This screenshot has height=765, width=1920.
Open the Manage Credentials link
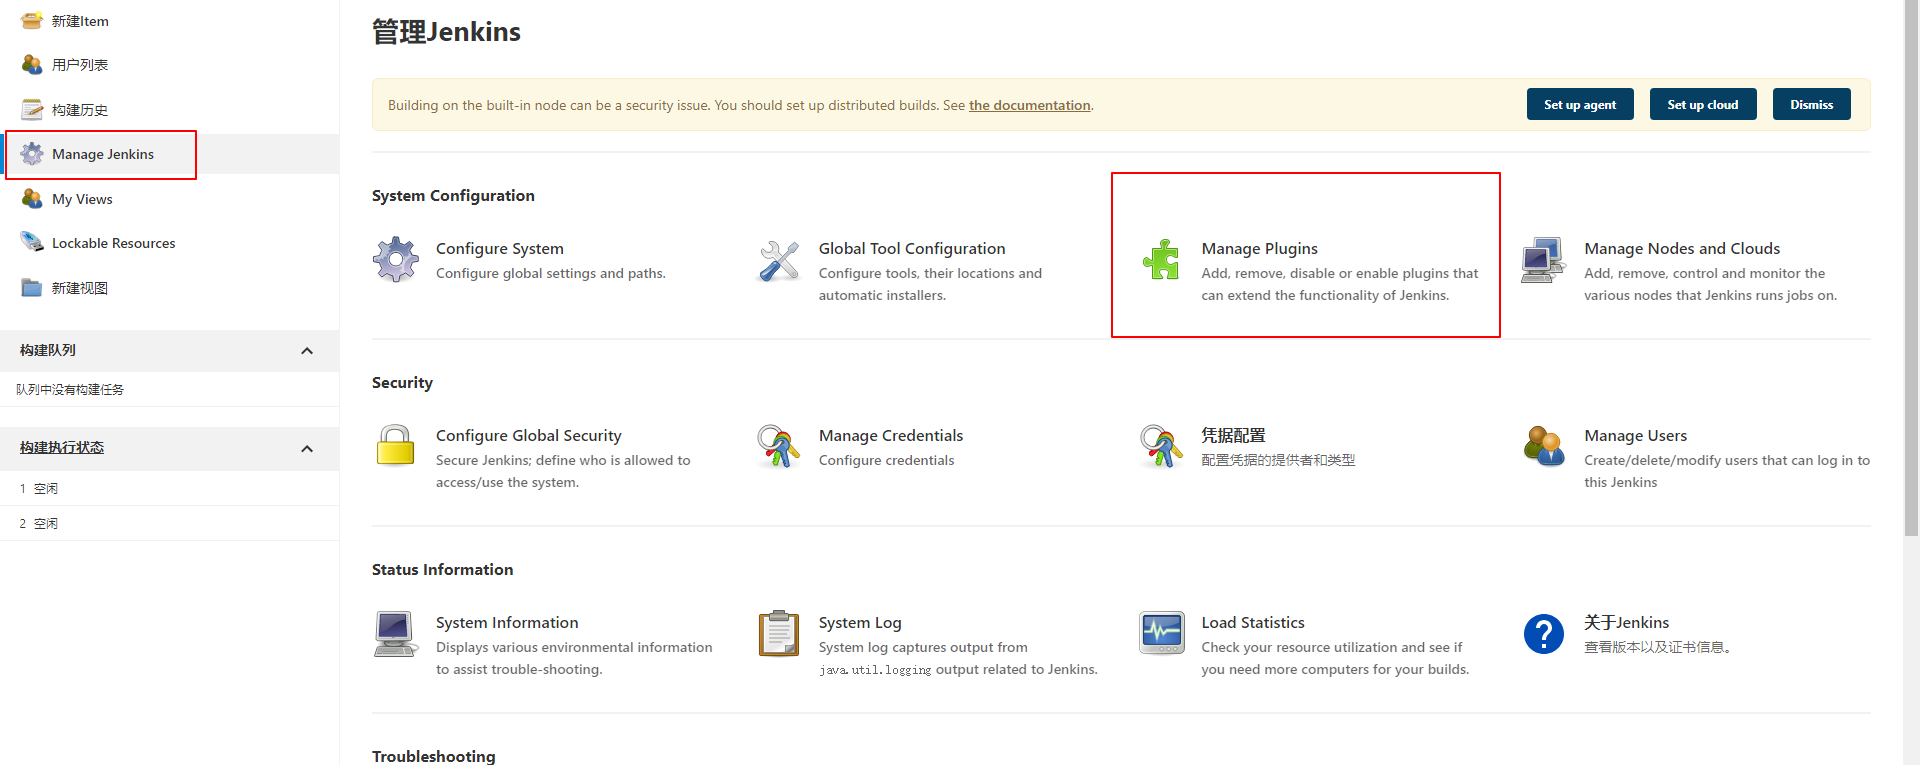891,435
